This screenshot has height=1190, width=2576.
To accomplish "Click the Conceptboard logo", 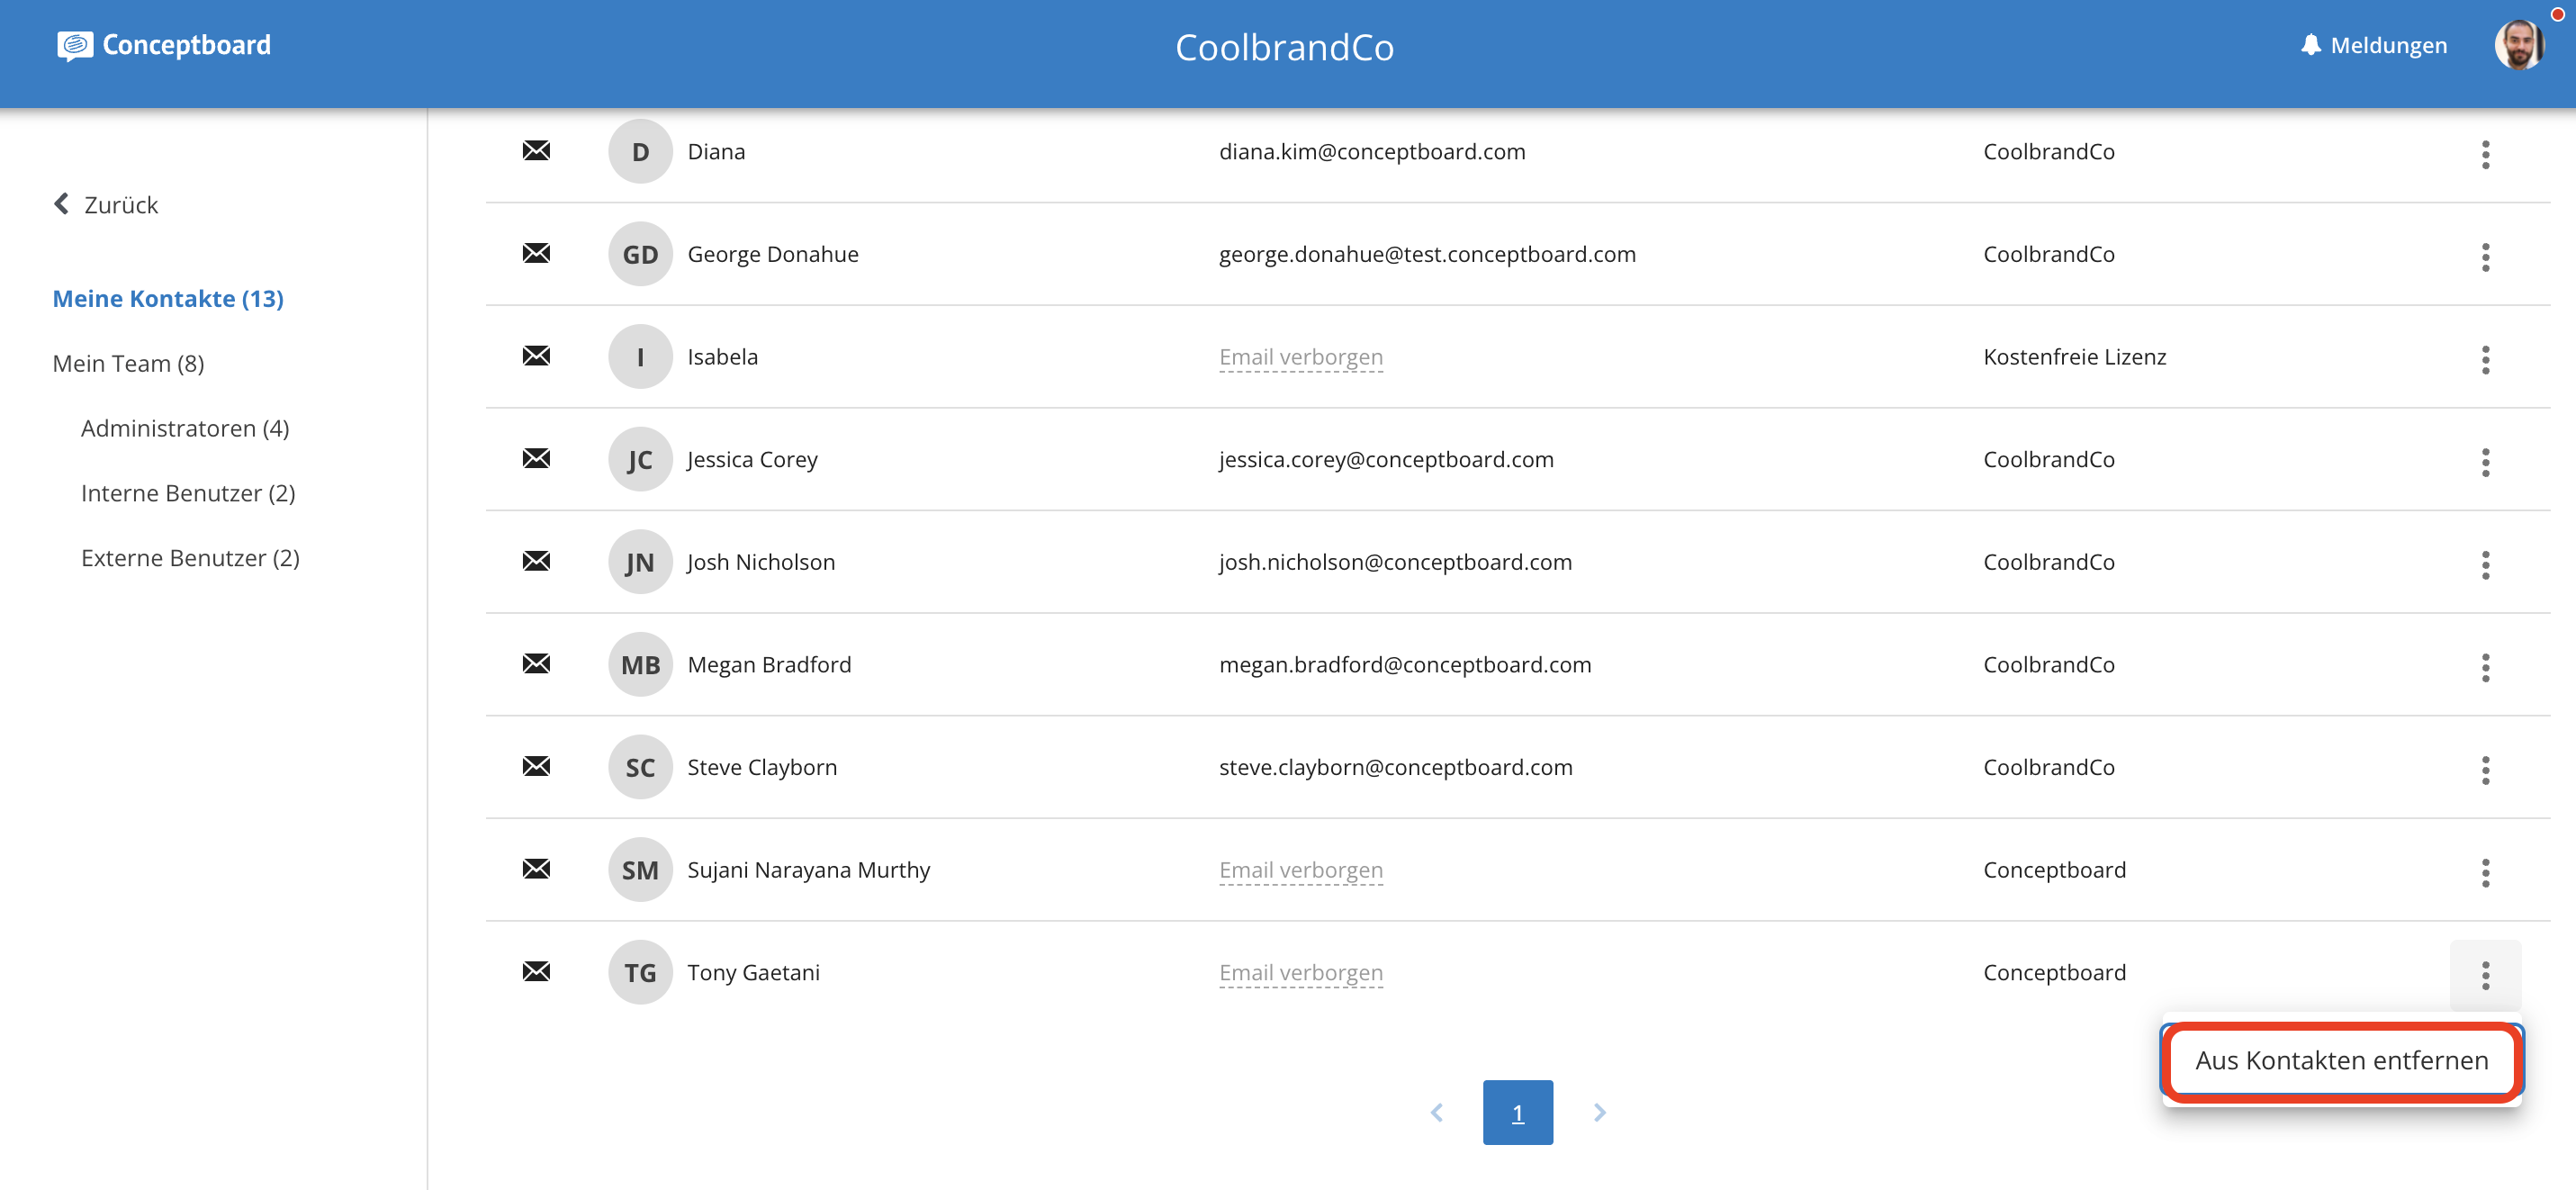I will click(164, 45).
